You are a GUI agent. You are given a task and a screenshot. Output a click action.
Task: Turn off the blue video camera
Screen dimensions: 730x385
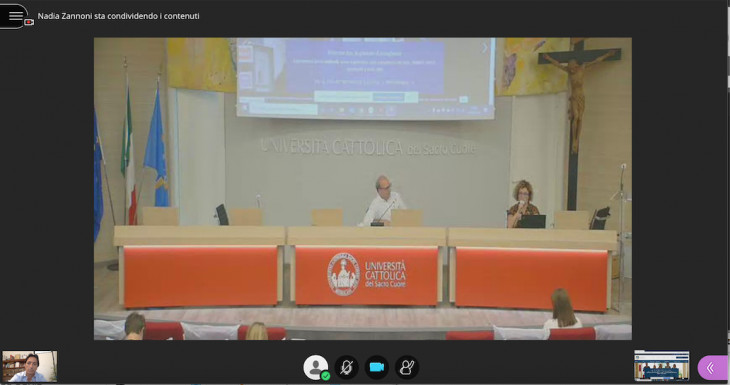[377, 367]
